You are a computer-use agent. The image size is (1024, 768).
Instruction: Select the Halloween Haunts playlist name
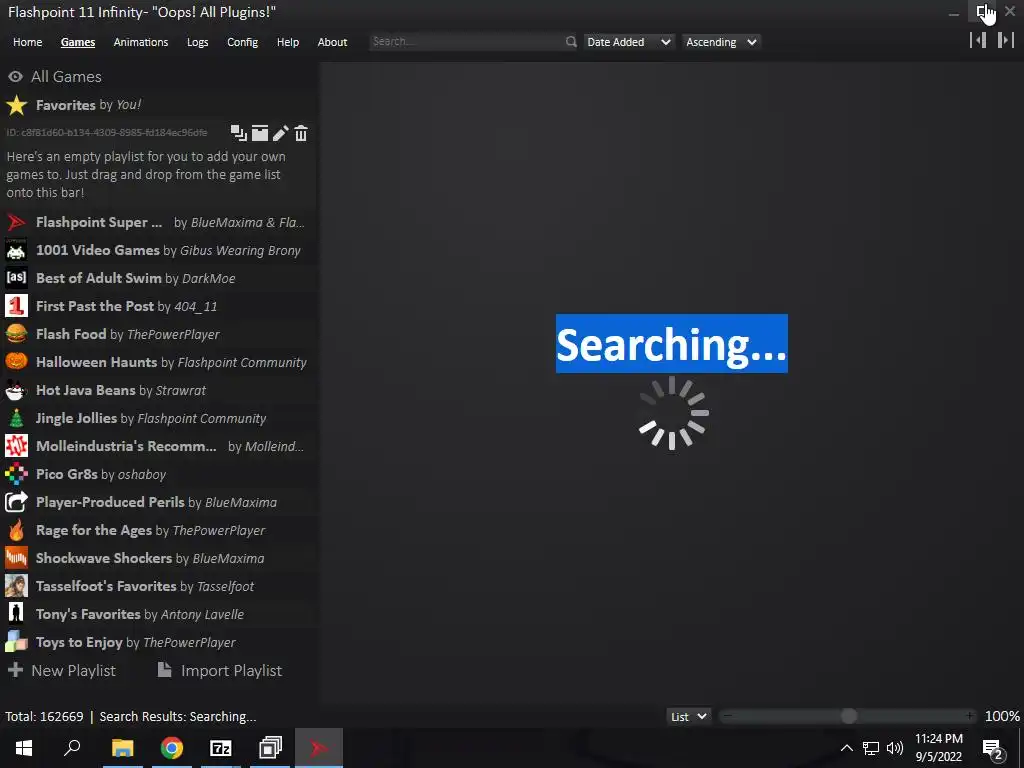[97, 362]
